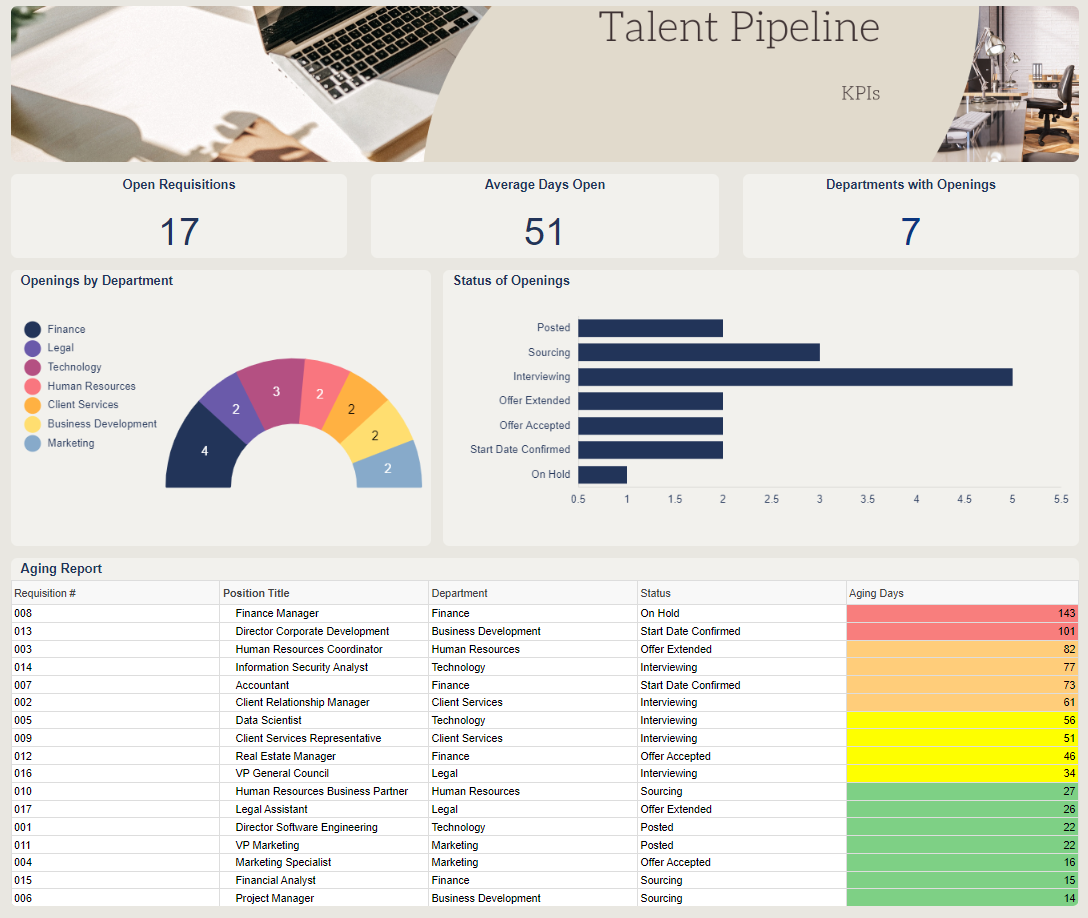
Task: Click the Legal legend color dot
Action: [x=33, y=348]
